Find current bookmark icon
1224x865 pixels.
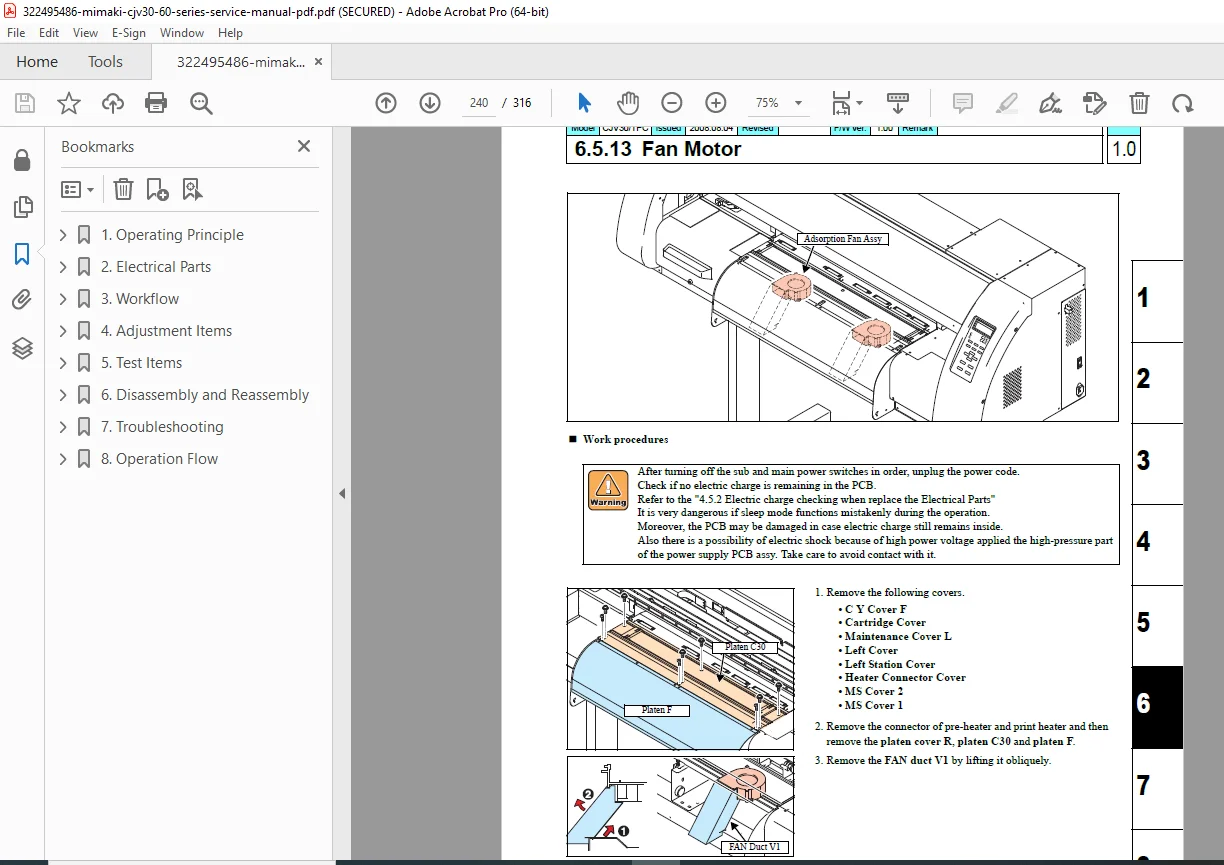pyautogui.click(x=192, y=189)
